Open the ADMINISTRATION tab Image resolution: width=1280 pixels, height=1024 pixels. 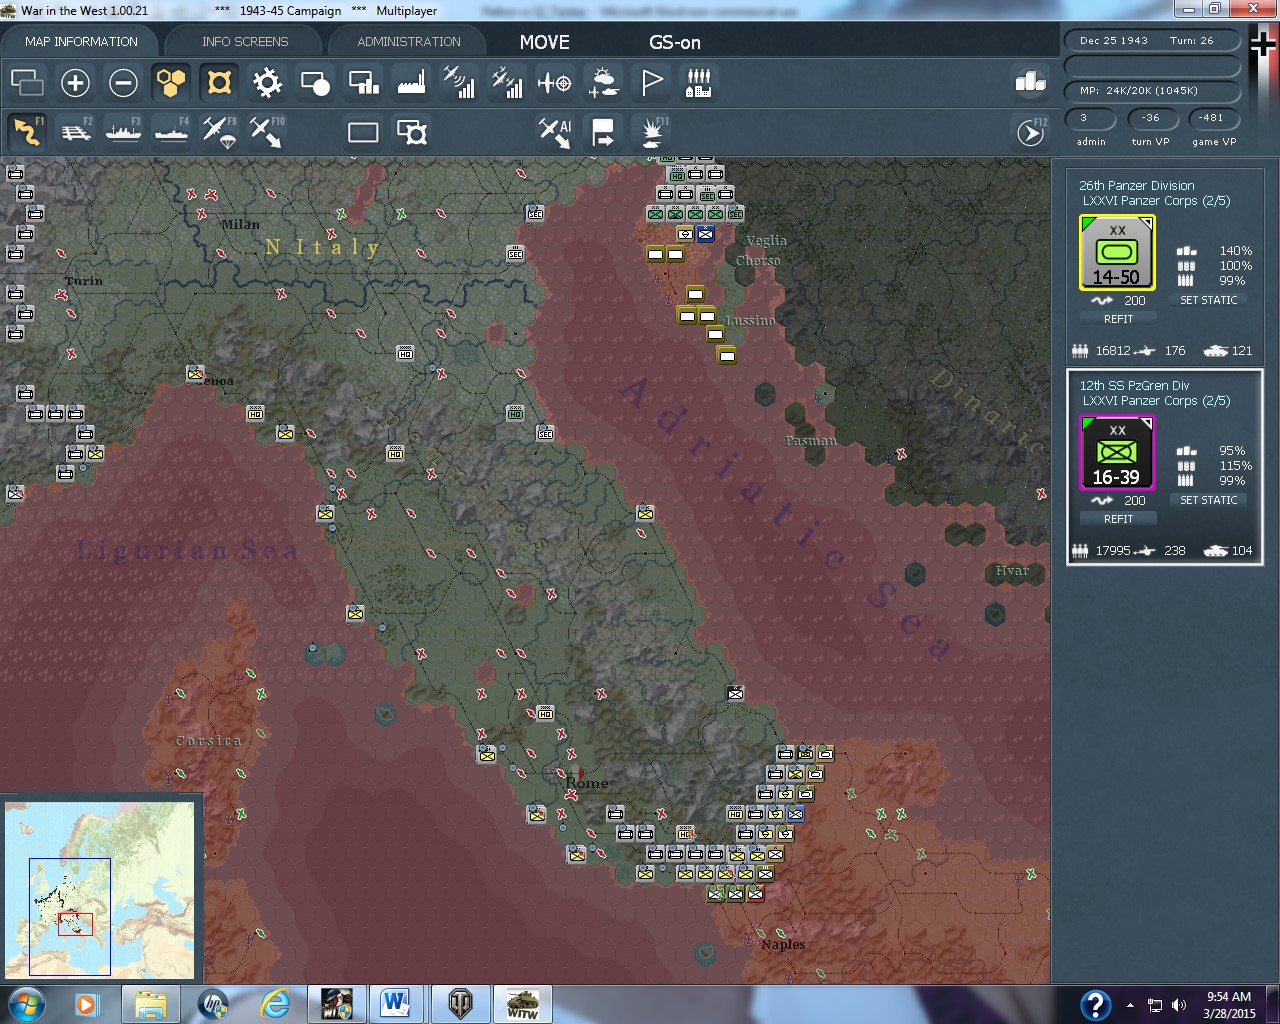(x=409, y=42)
